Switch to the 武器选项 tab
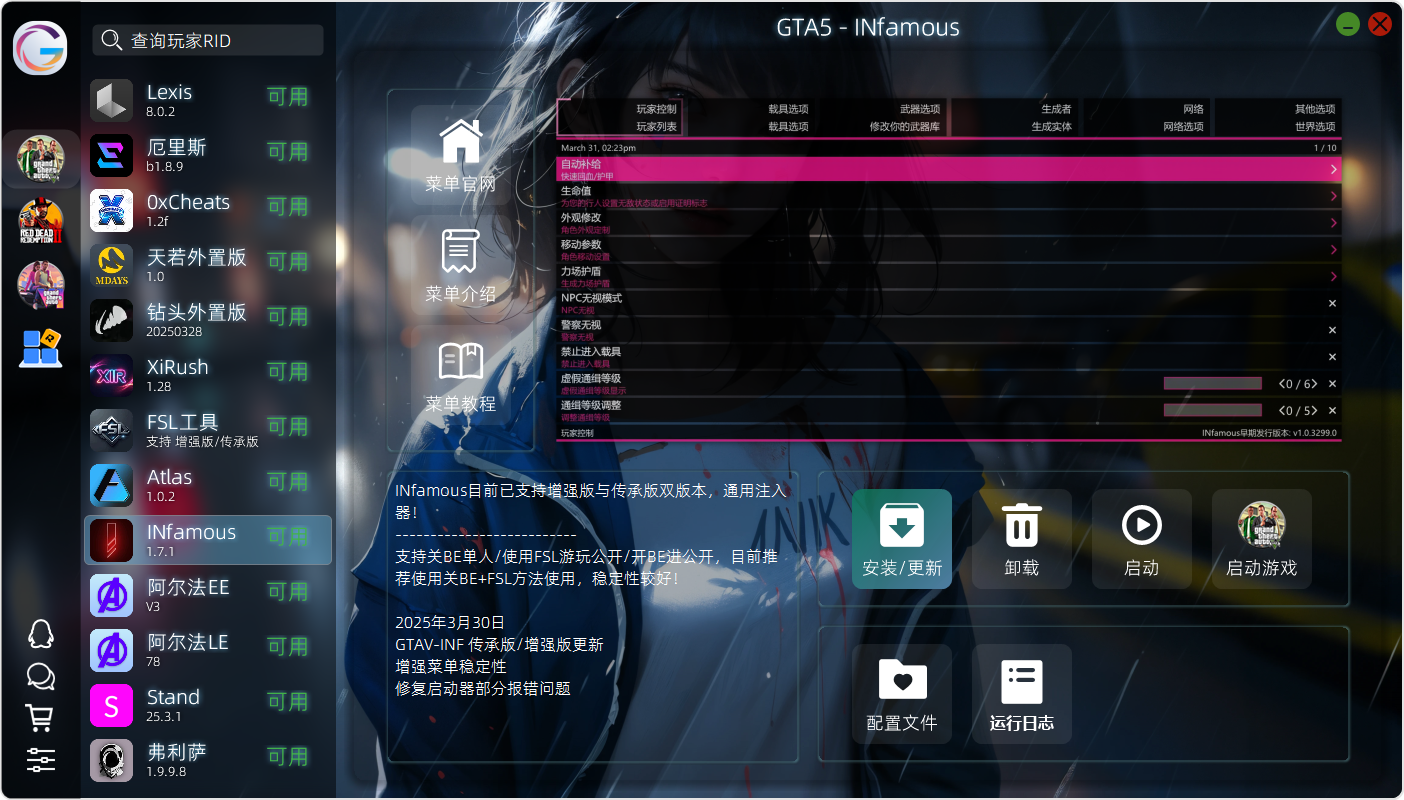 pos(919,109)
